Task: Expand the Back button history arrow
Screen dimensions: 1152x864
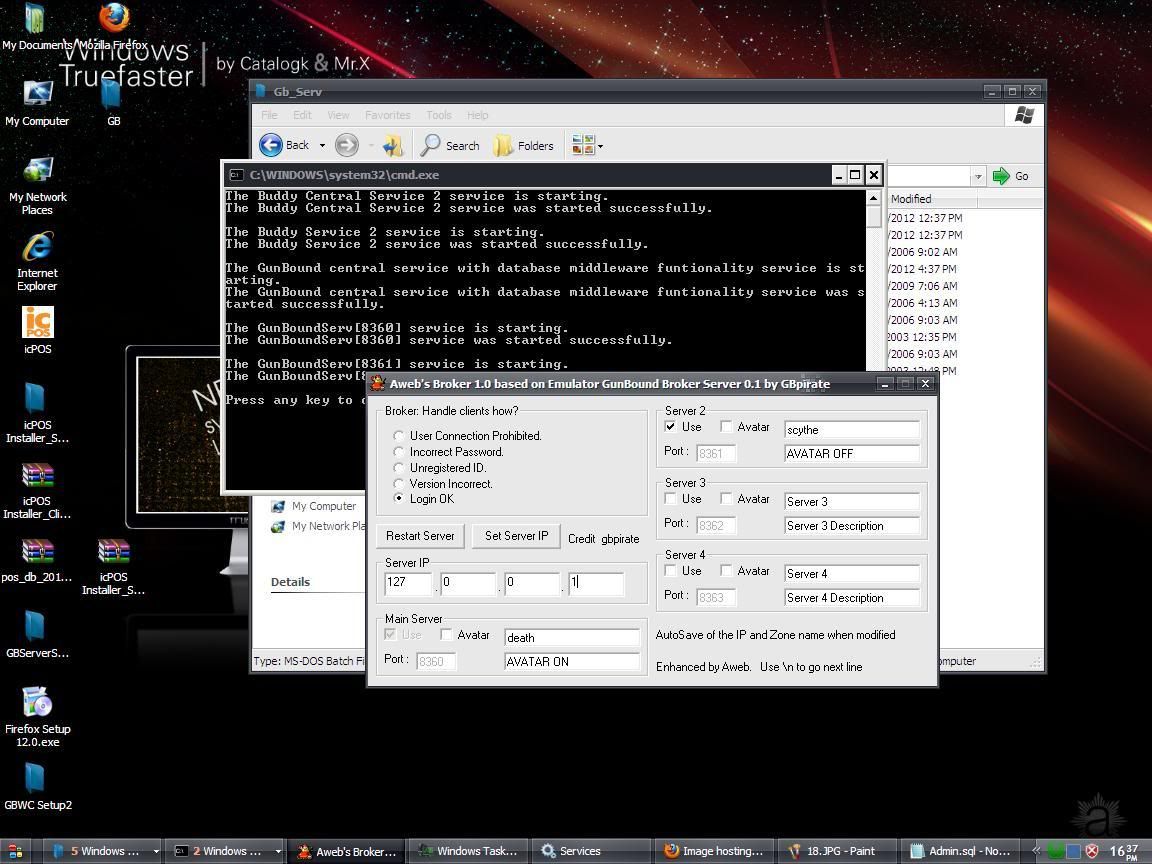Action: point(322,146)
